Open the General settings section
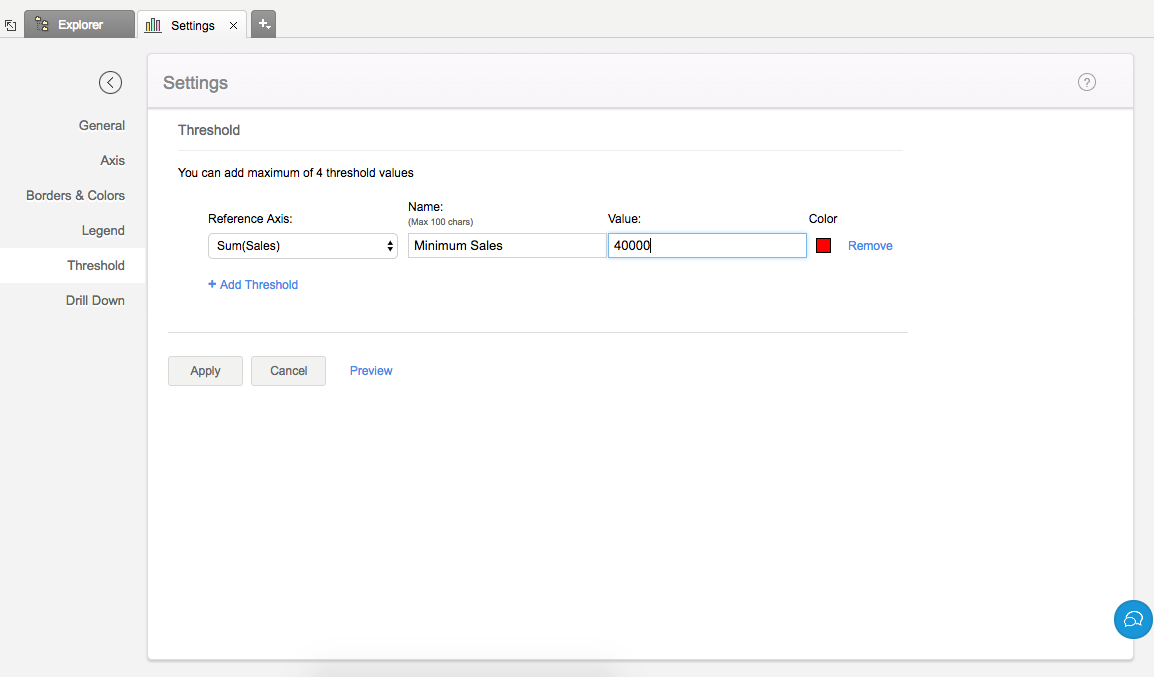Image resolution: width=1154 pixels, height=677 pixels. (102, 126)
